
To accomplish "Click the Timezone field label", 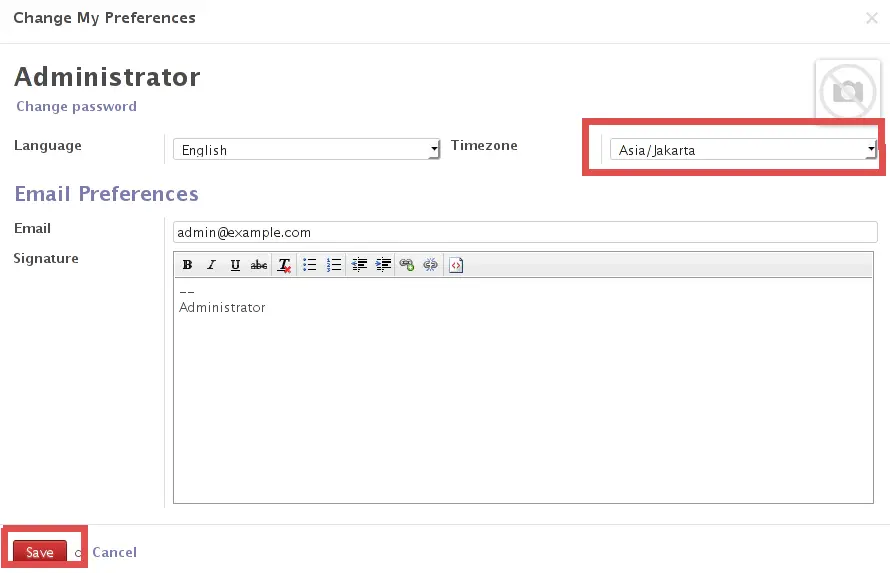I will [484, 145].
